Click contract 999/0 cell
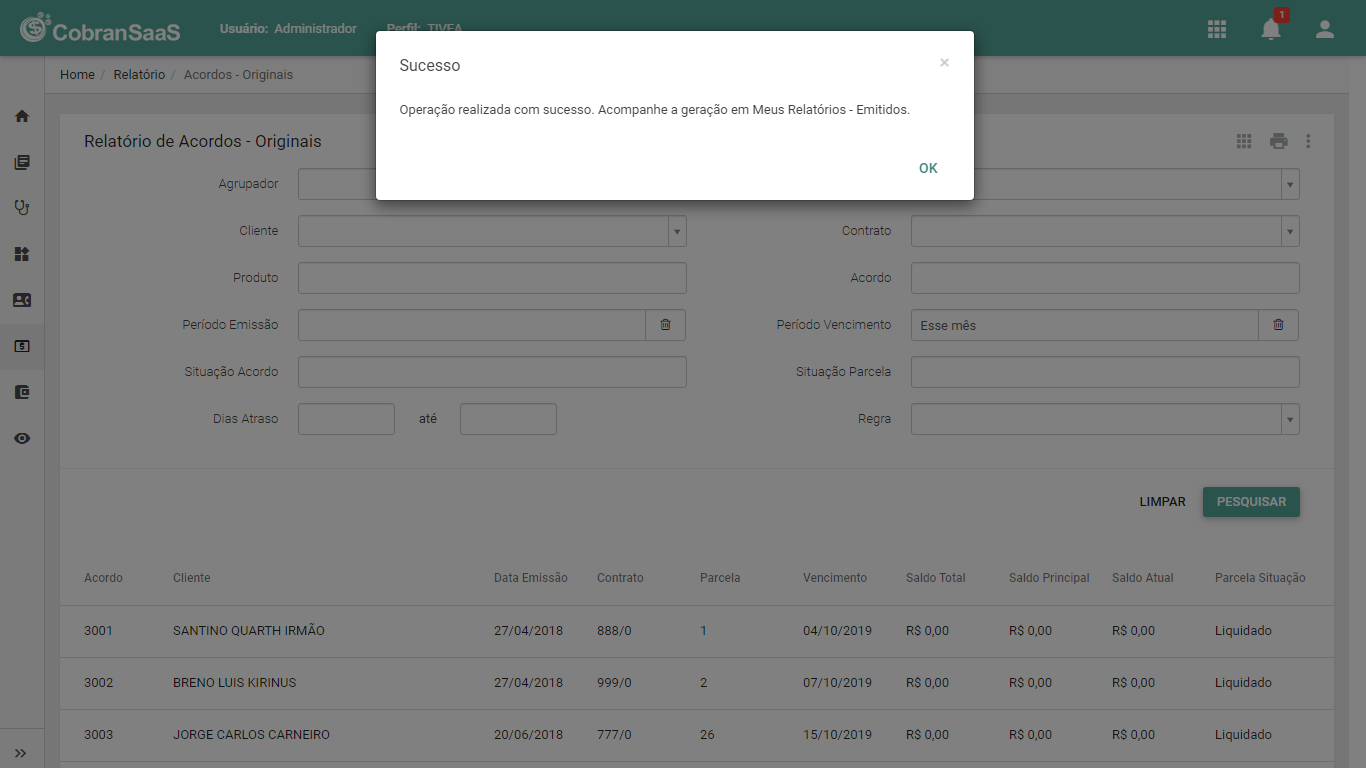The width and height of the screenshot is (1366, 768). pos(614,683)
